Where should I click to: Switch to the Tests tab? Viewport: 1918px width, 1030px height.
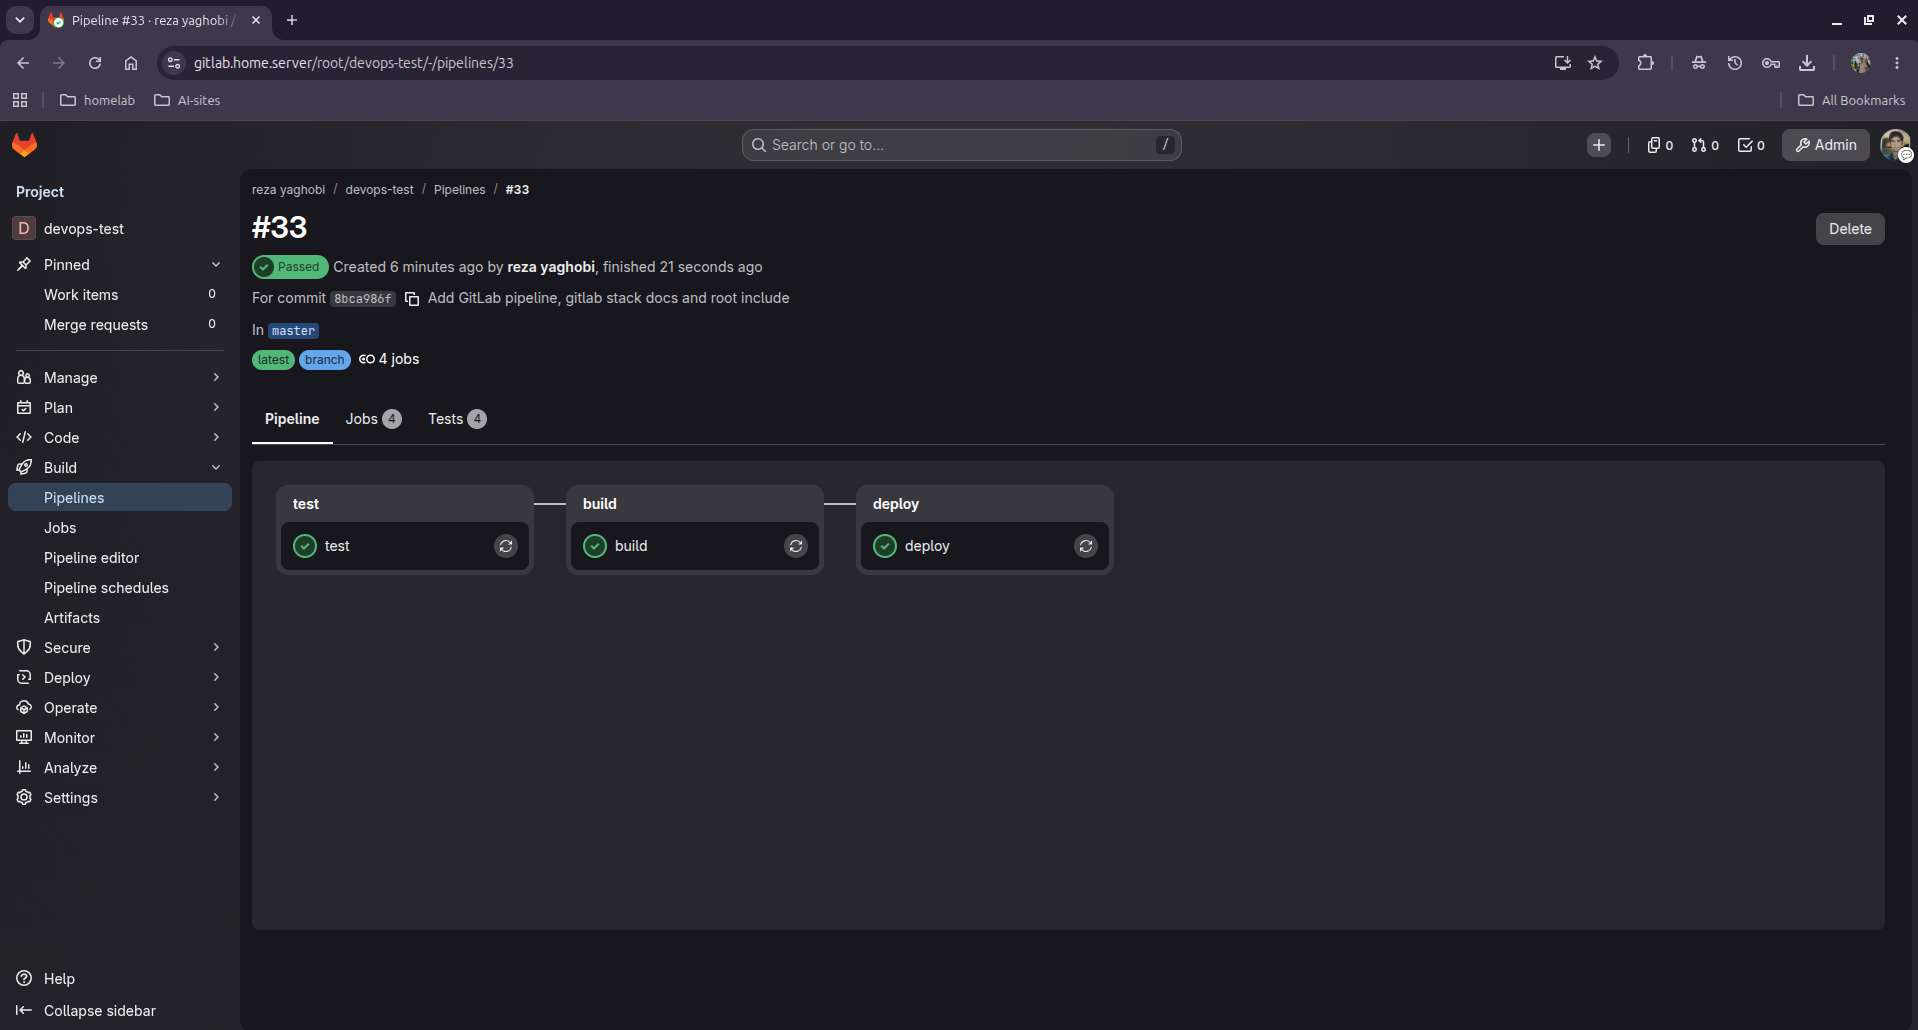[457, 419]
